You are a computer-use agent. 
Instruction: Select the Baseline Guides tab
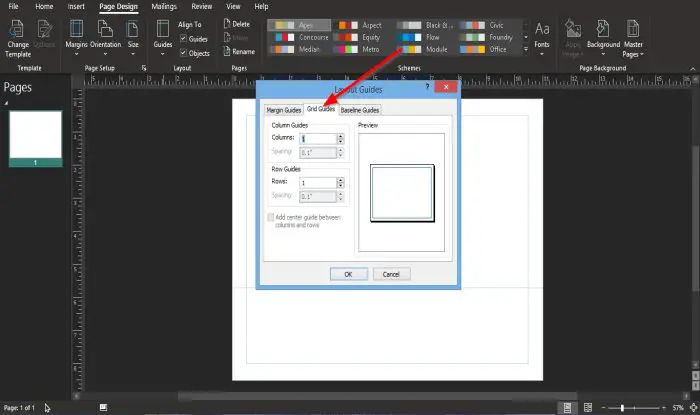tap(360, 110)
